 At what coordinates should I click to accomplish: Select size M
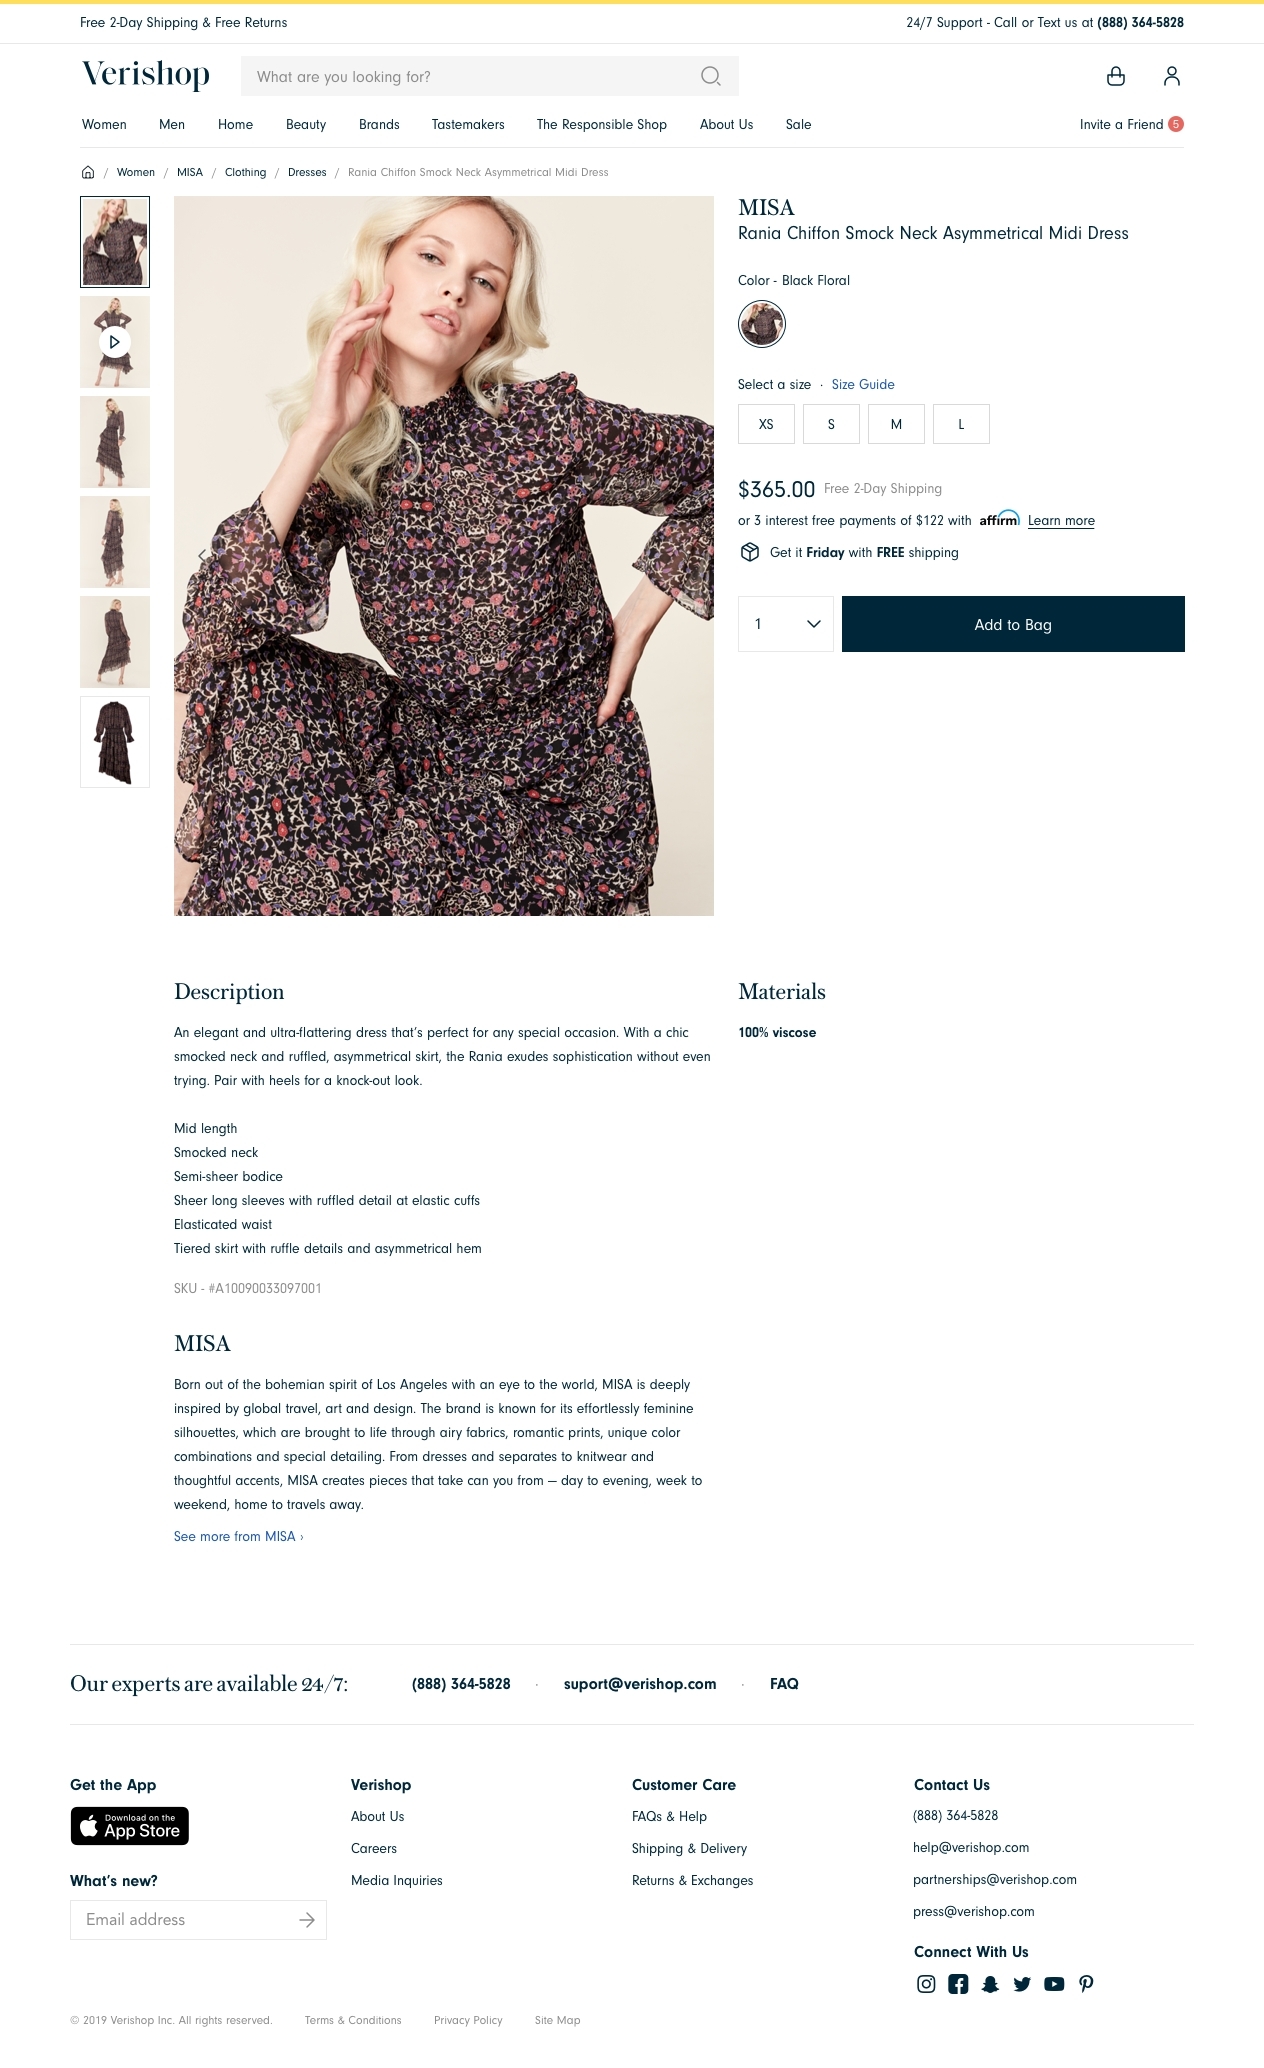tap(896, 424)
